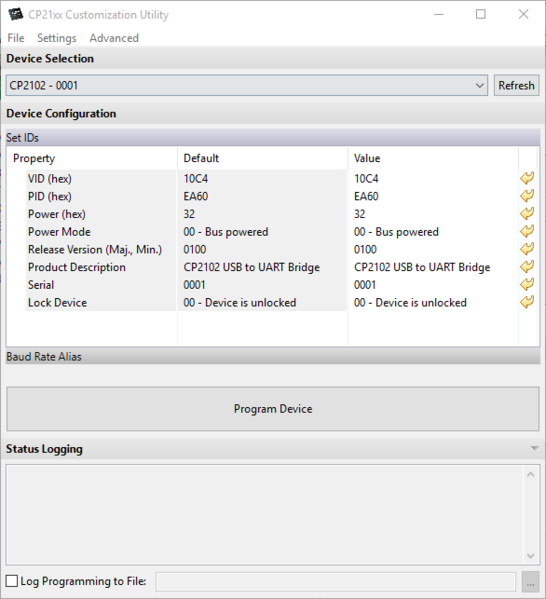Select the Serial property label
This screenshot has width=546, height=599.
[41, 285]
